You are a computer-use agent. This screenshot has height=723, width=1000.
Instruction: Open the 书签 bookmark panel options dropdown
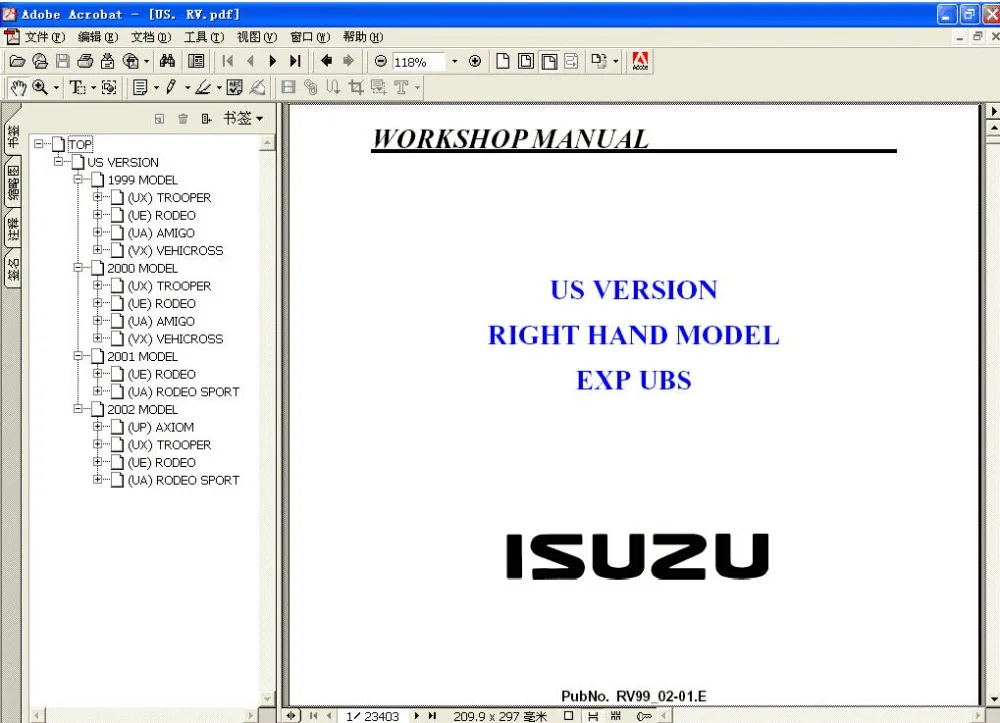click(x=243, y=119)
